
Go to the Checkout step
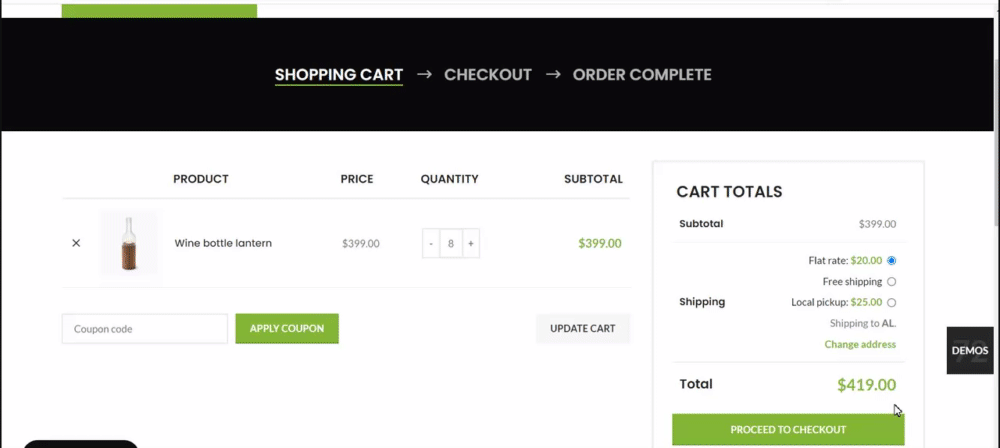tap(488, 75)
